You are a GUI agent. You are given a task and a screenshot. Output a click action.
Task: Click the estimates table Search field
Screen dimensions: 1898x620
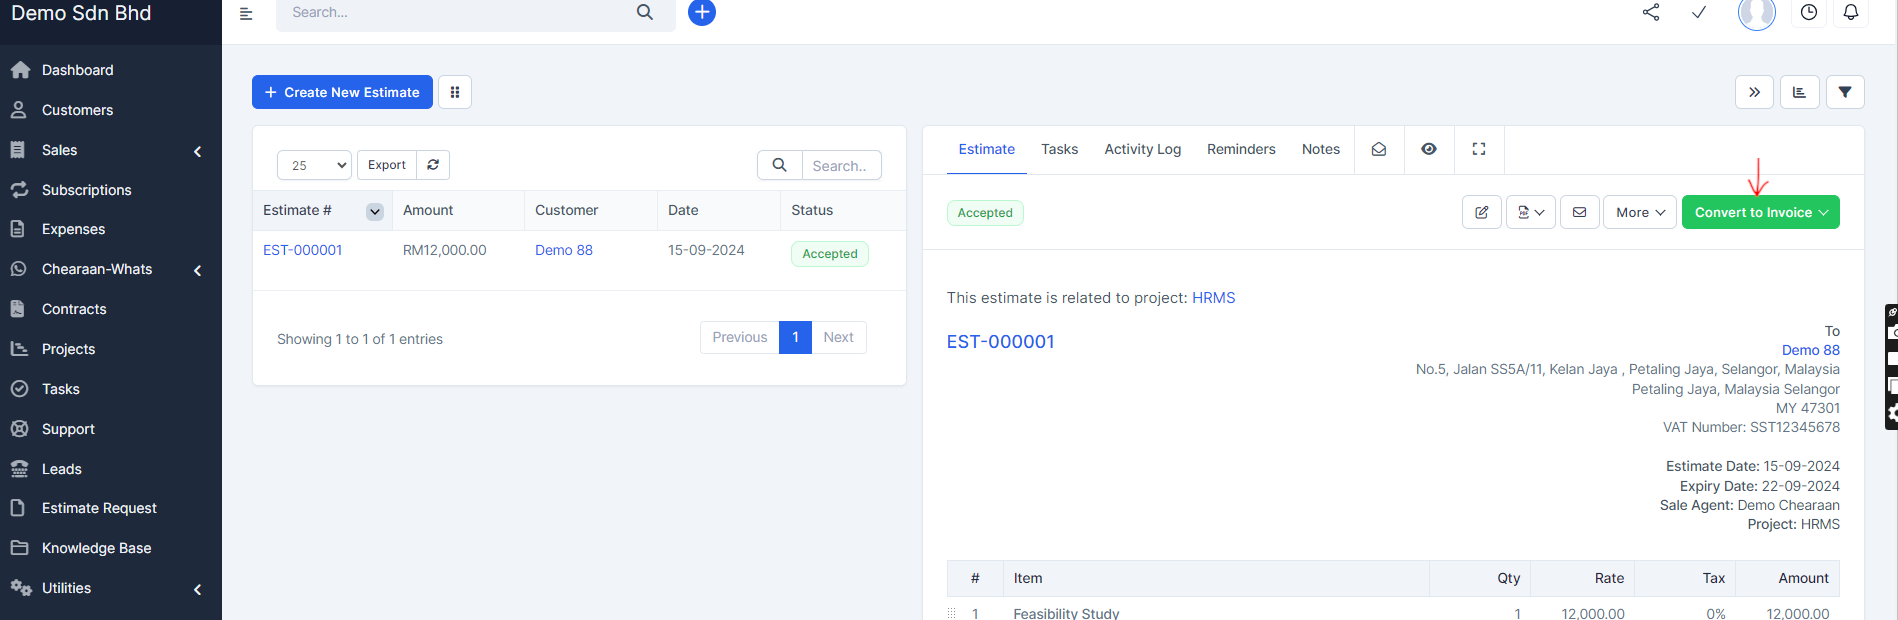840,166
